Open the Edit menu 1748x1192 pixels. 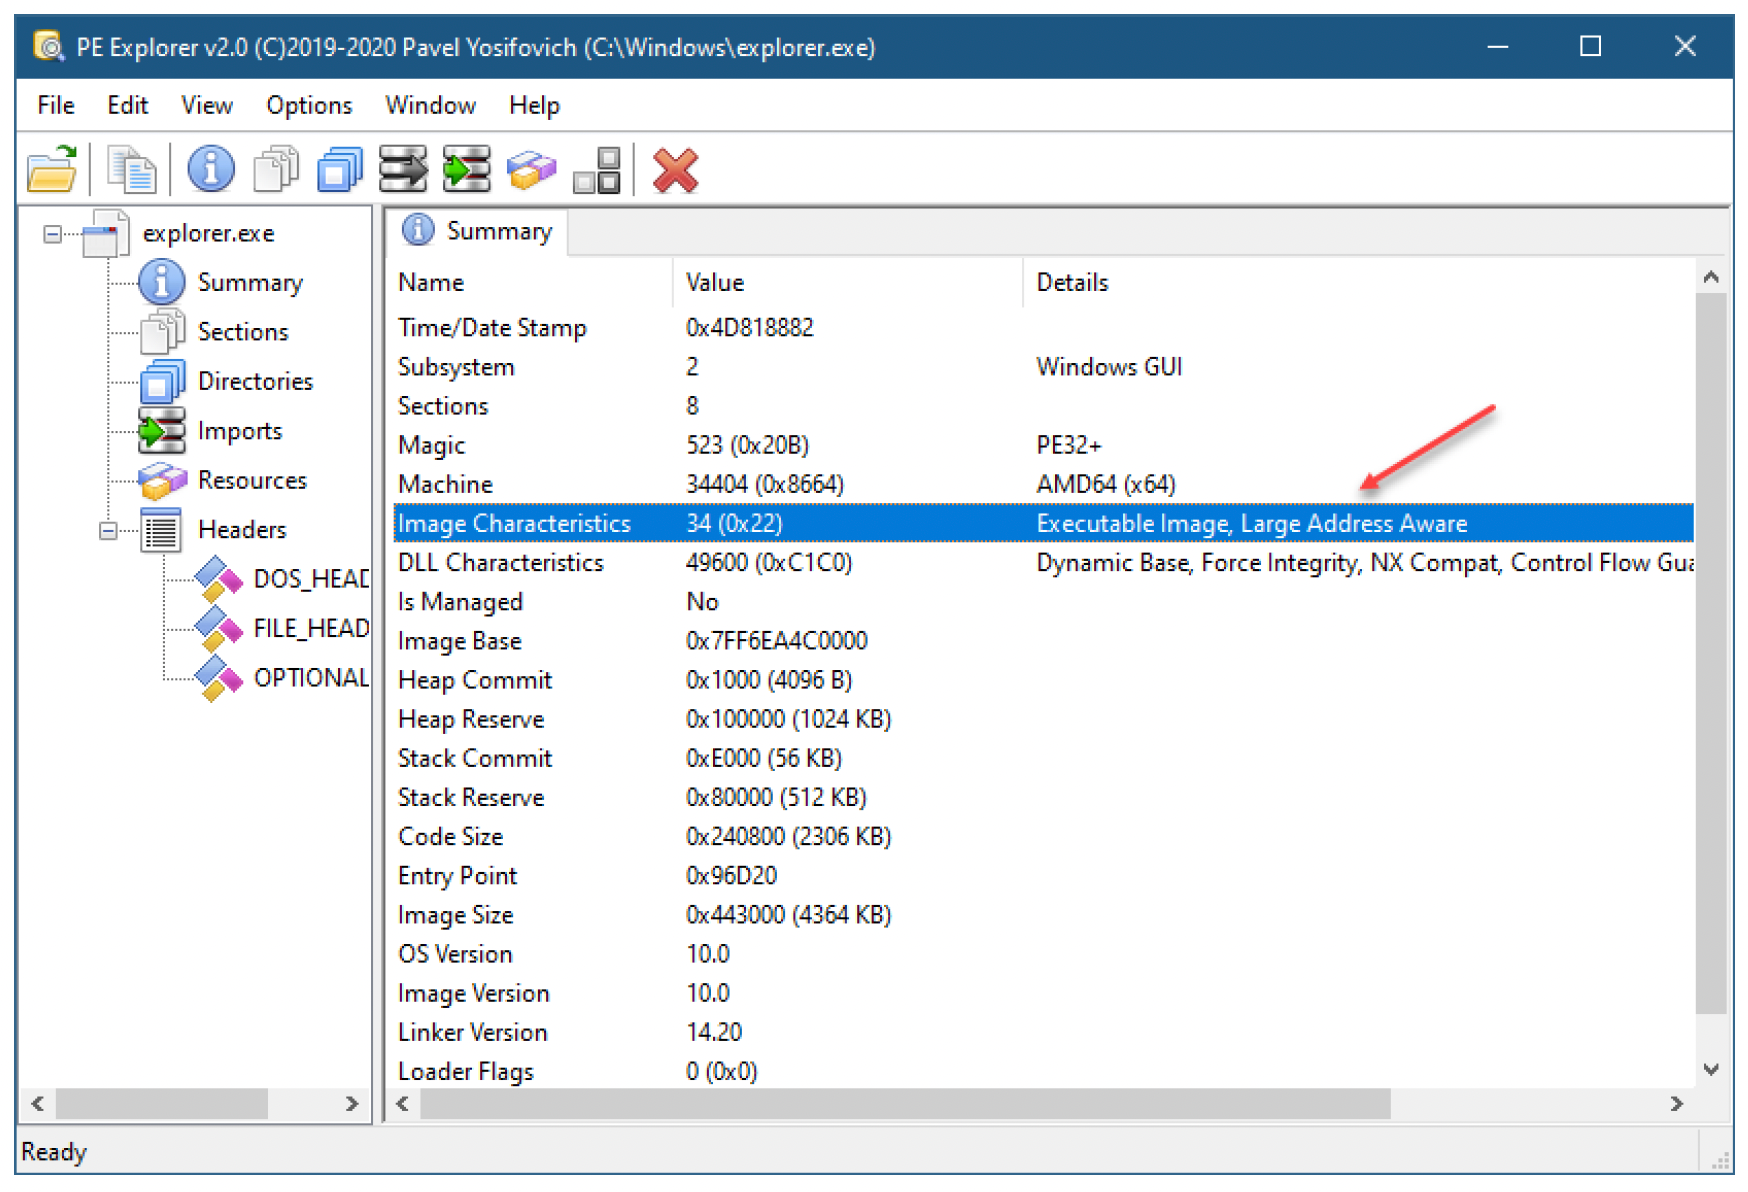pyautogui.click(x=128, y=105)
